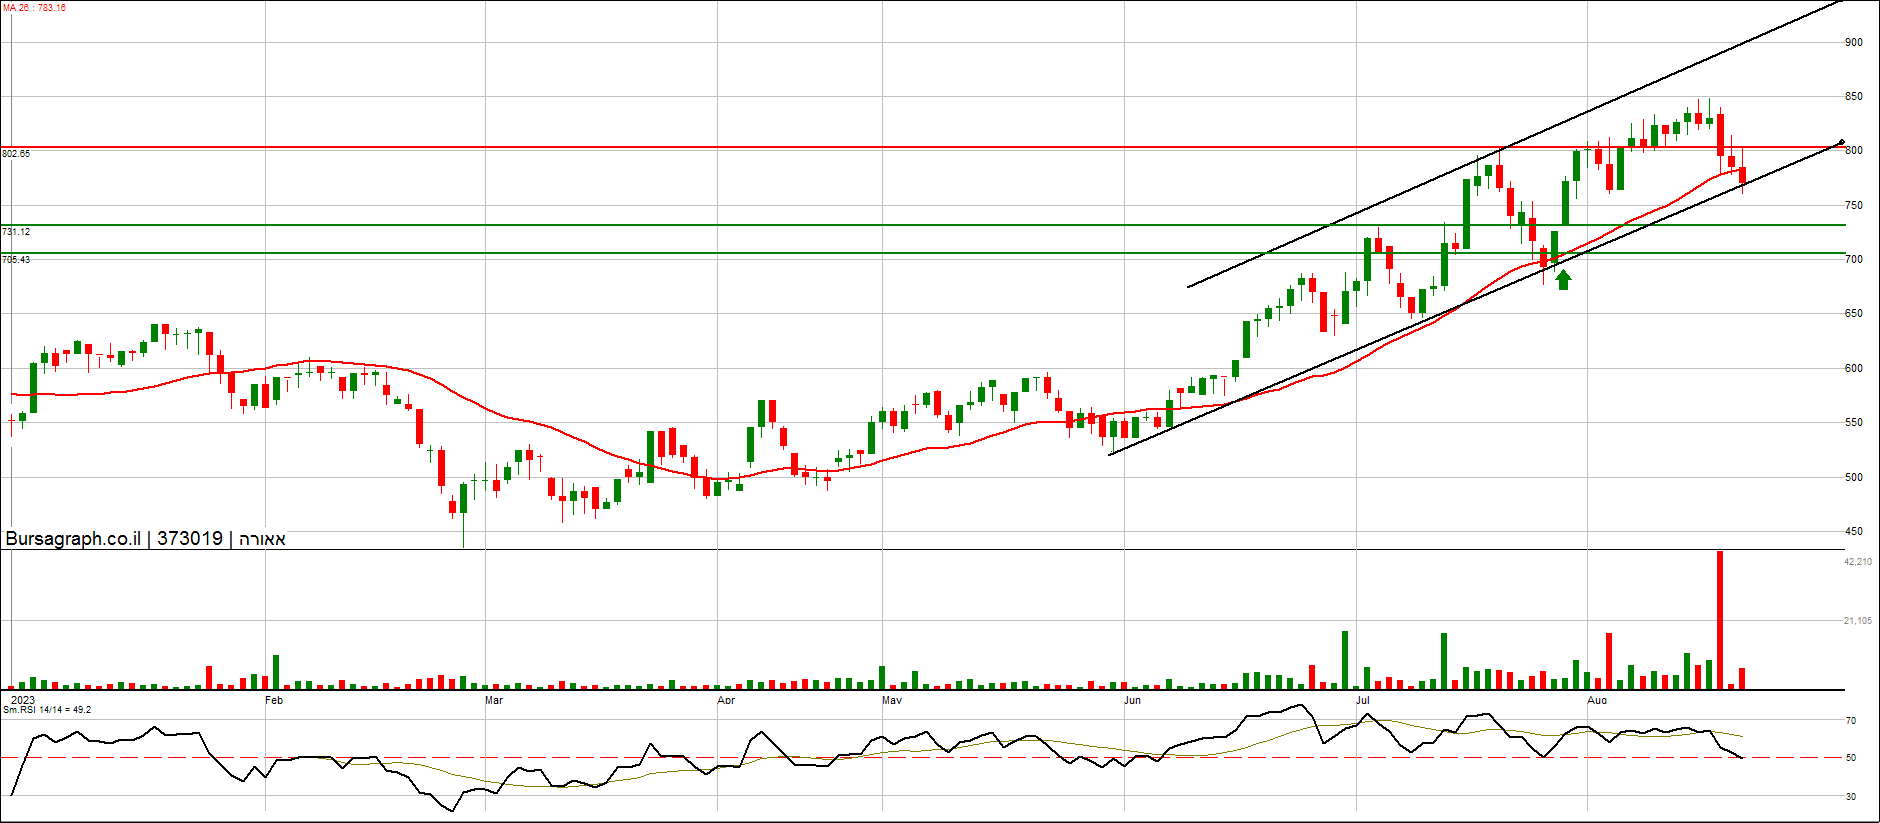The image size is (1880, 823).
Task: Click the MA 26 indicator label
Action: click(34, 8)
